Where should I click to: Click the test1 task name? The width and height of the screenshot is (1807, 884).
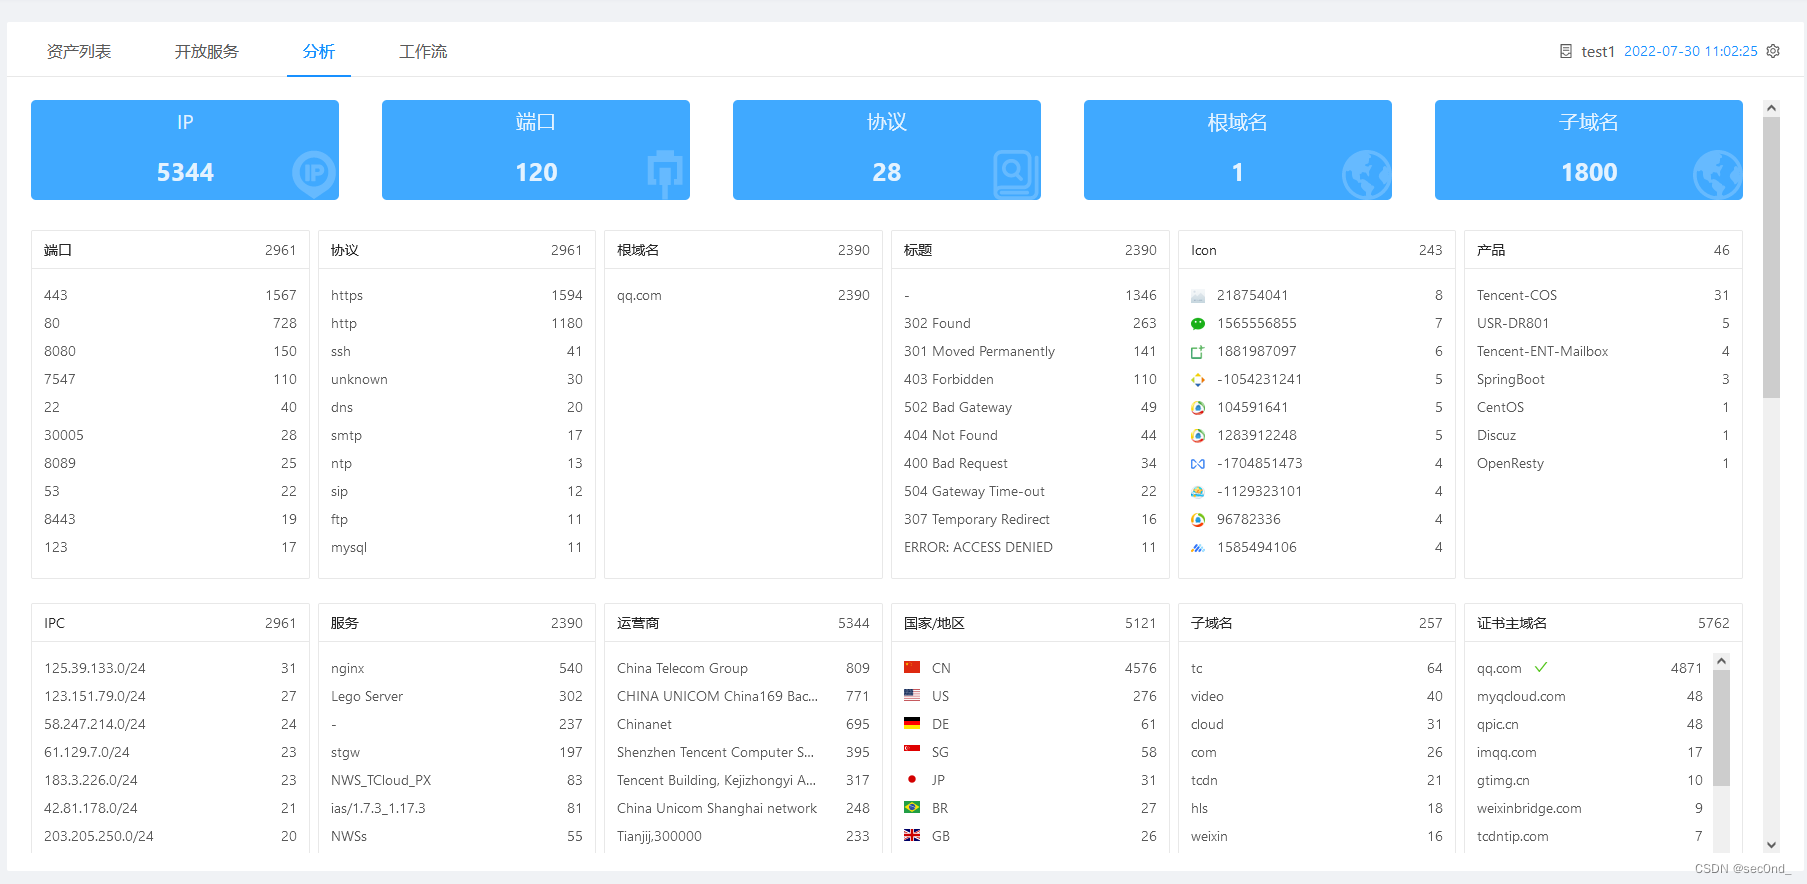pos(1598,51)
